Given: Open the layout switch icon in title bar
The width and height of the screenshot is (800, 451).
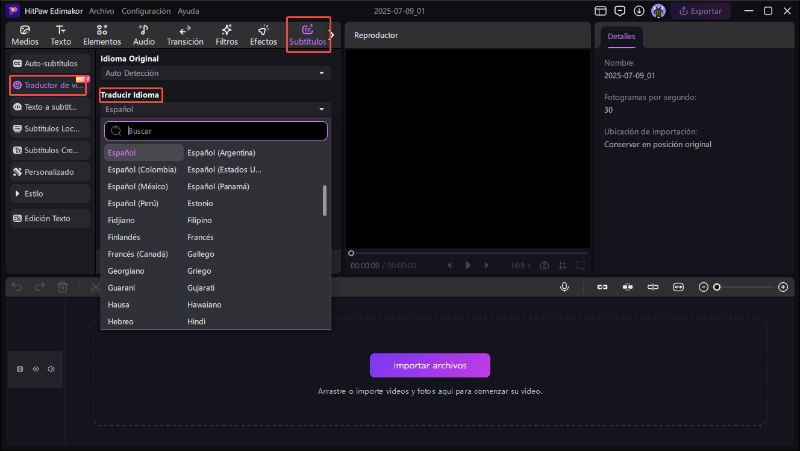Looking at the screenshot, I should 601,11.
